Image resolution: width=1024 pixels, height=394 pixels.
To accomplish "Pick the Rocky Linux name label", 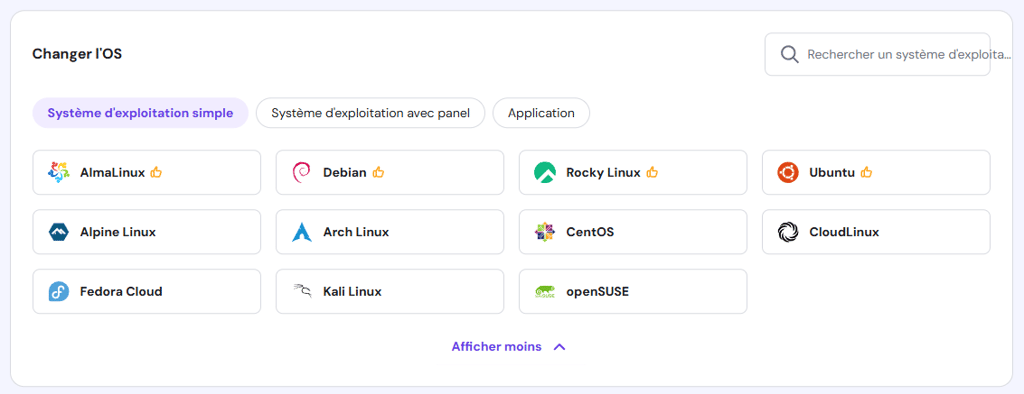I will pos(603,173).
